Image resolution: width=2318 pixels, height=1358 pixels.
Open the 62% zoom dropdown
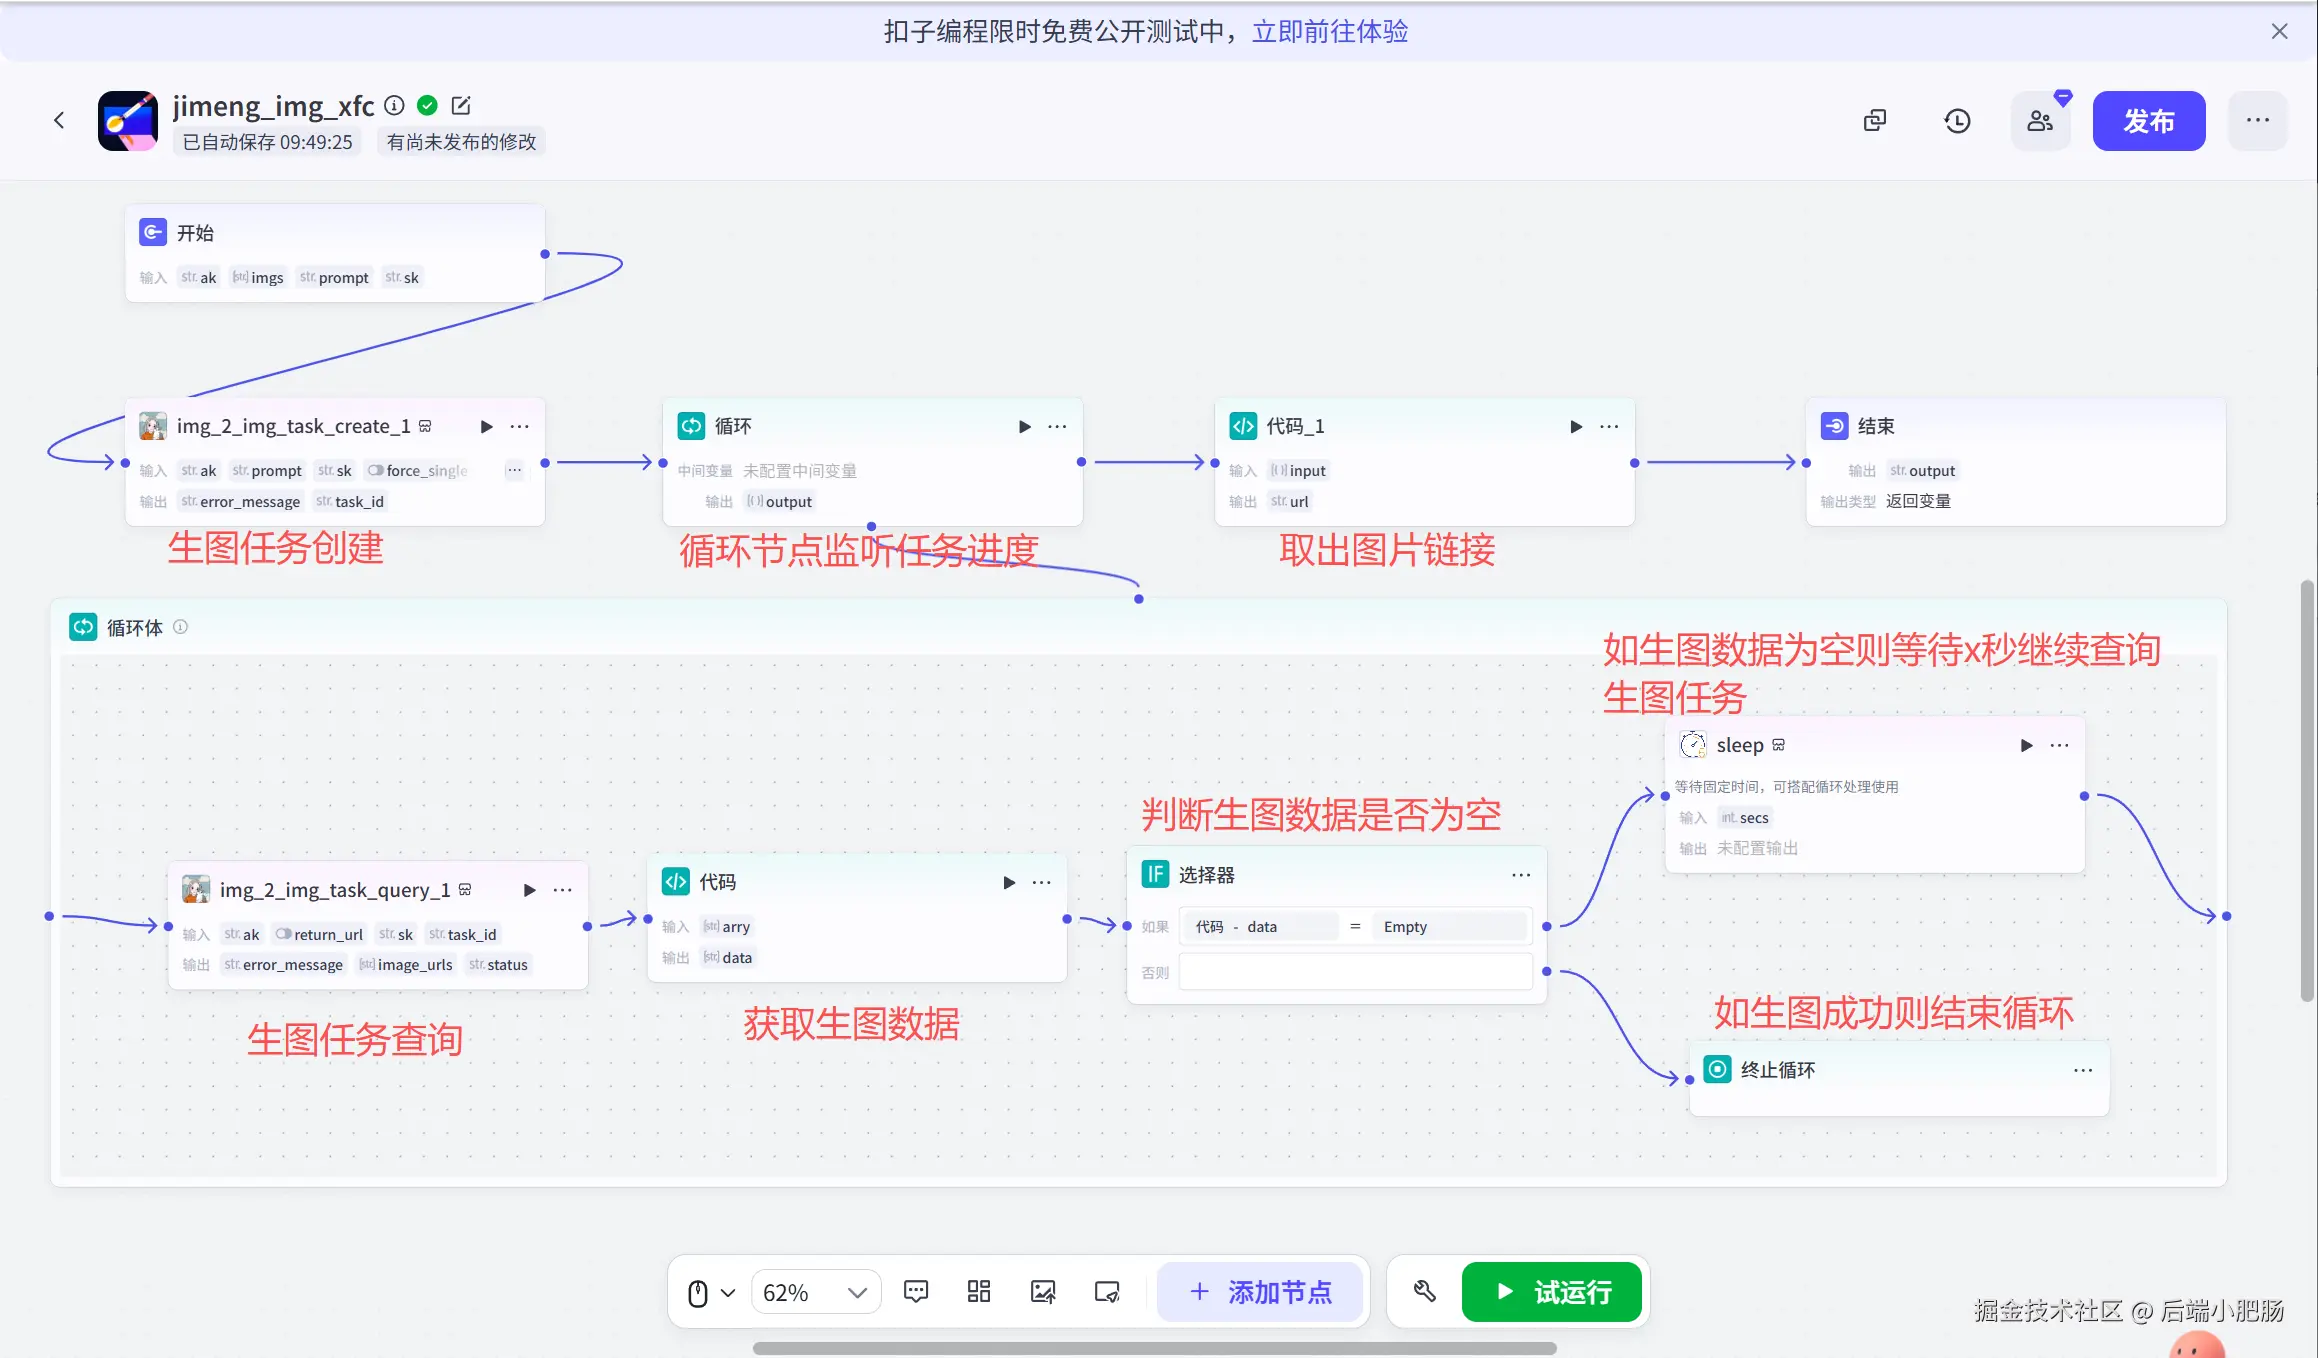point(815,1292)
